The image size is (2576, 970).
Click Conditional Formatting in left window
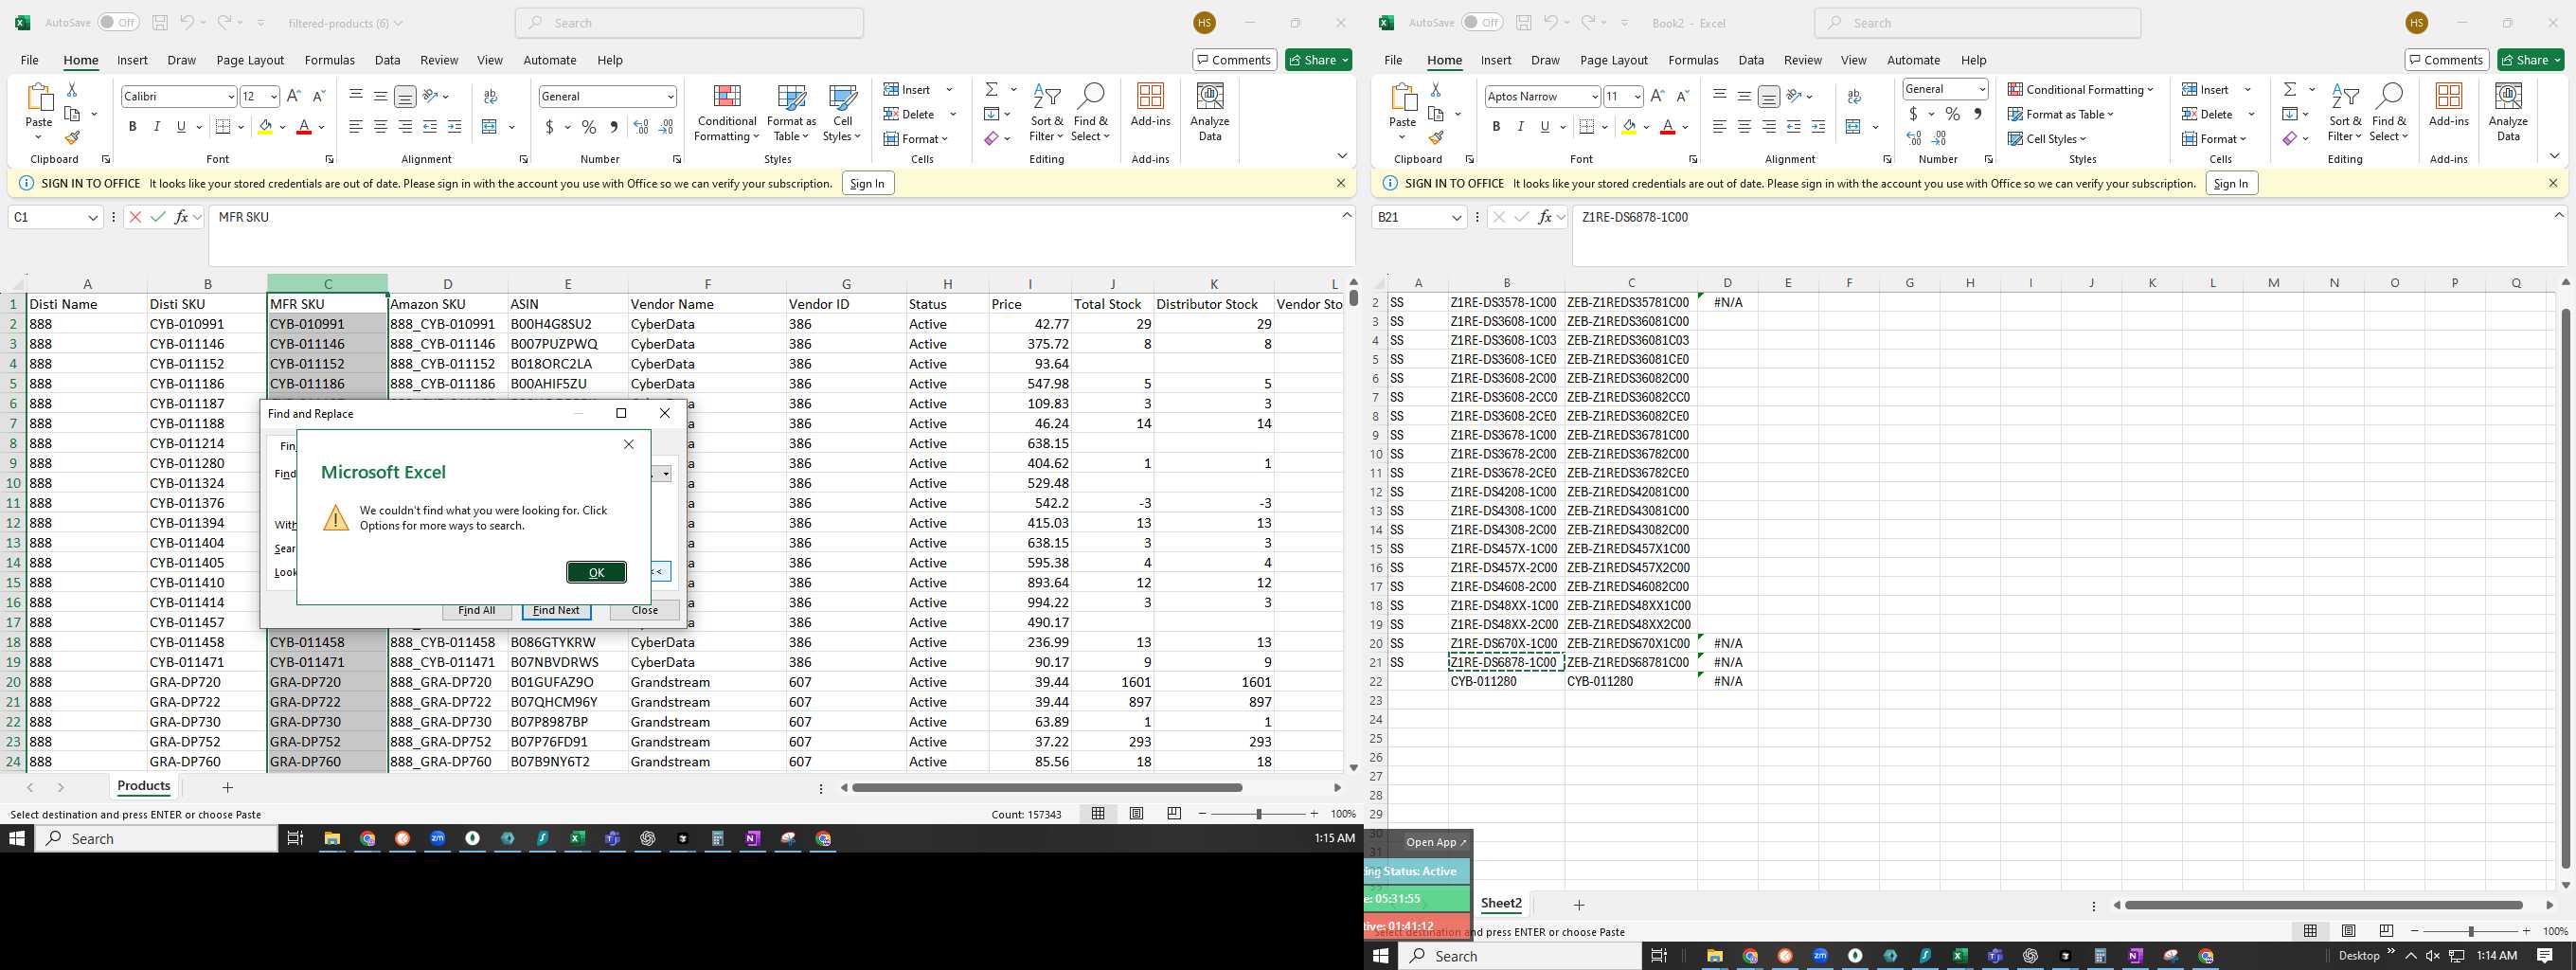tap(727, 112)
